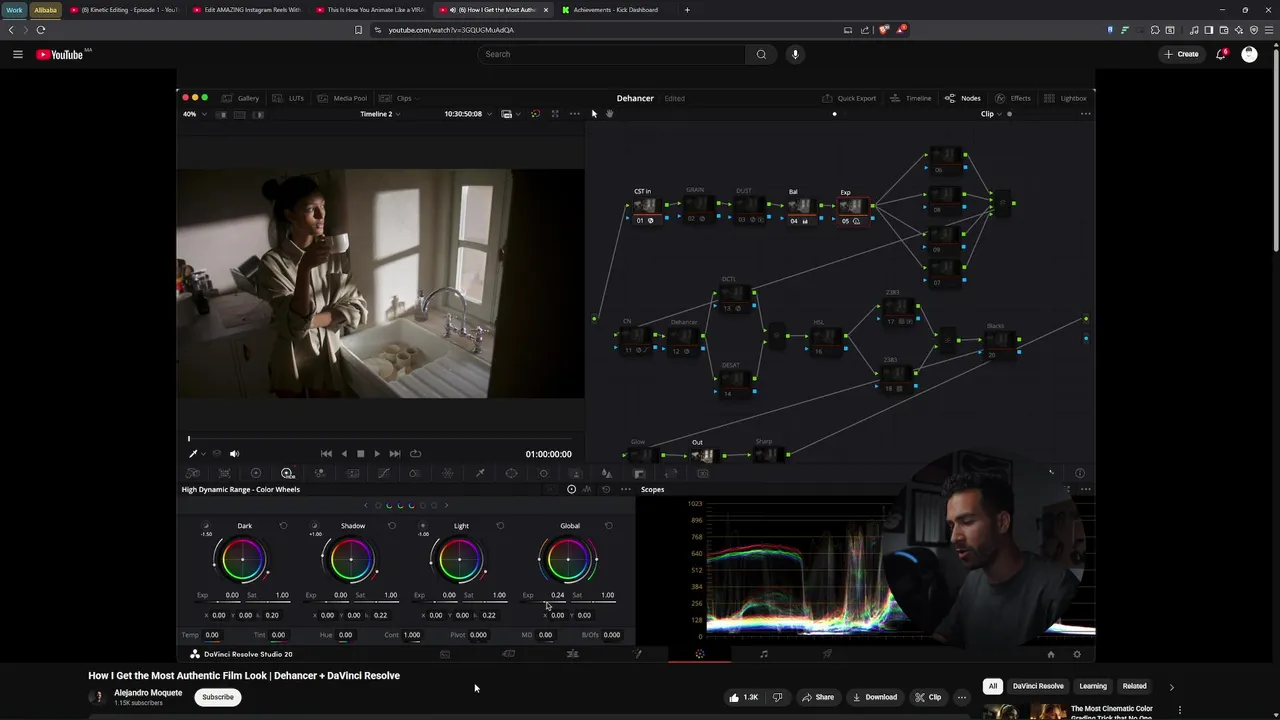
Task: Select the DaVinci Resolve filter chip
Action: click(x=1038, y=686)
